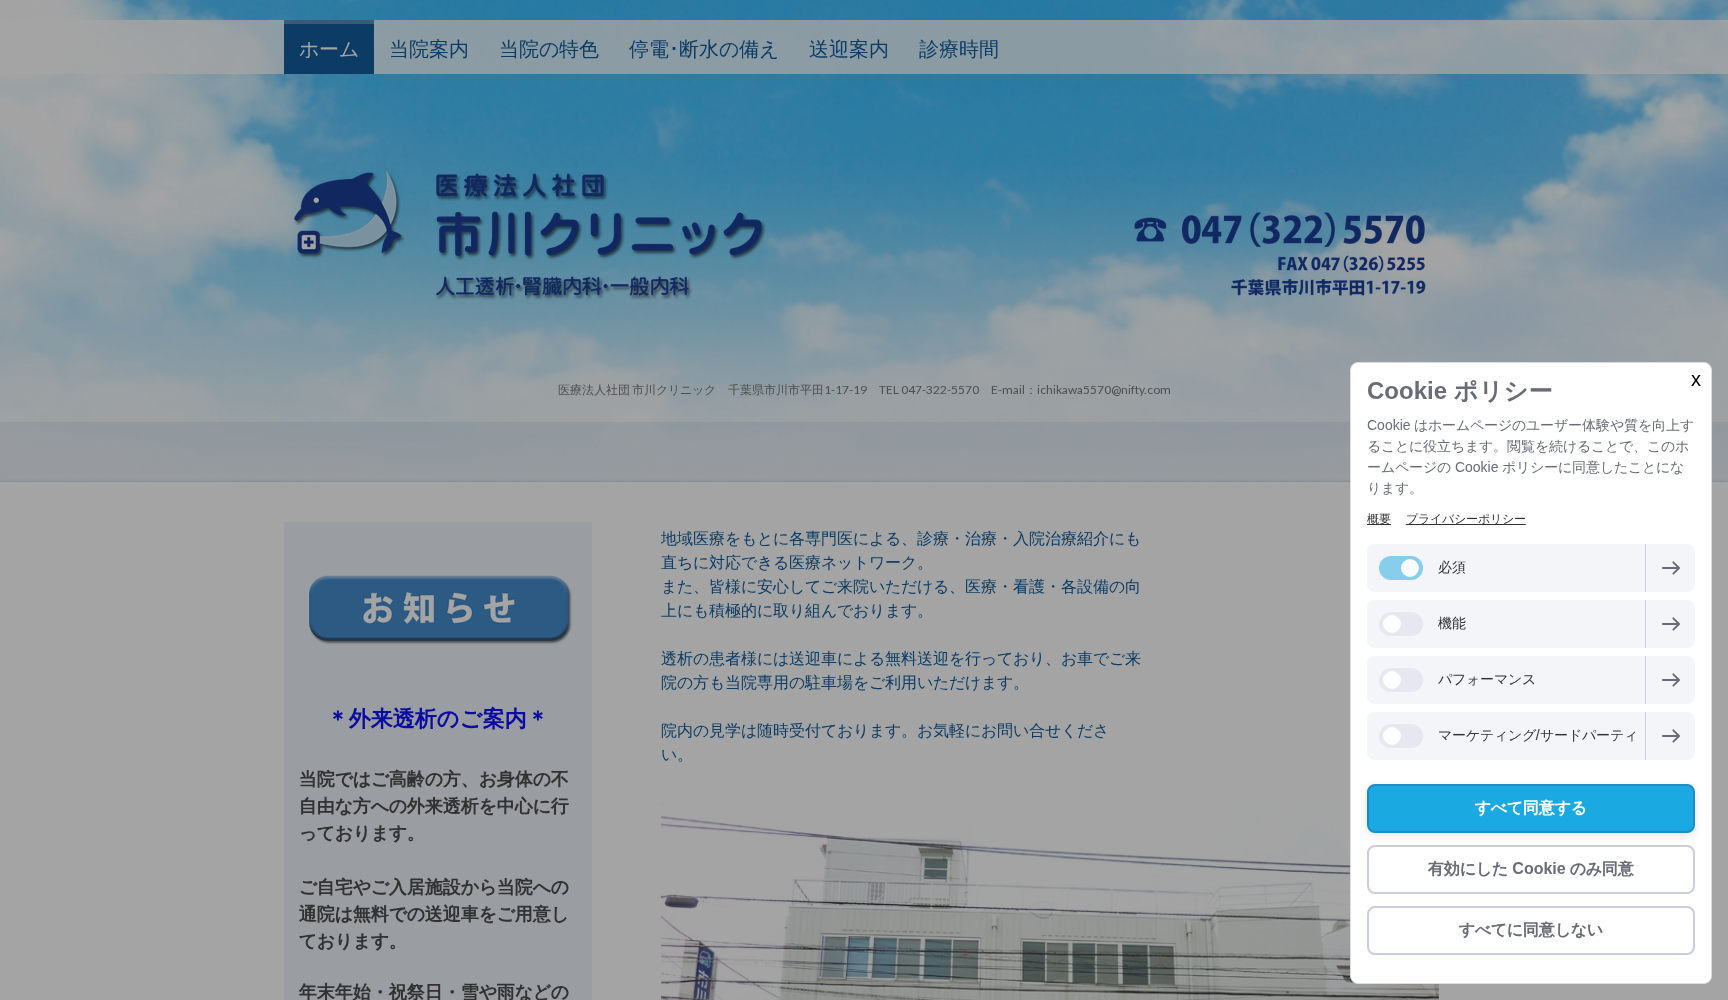Click the telephone icon beside the phone number
The image size is (1728, 1000).
1148,230
